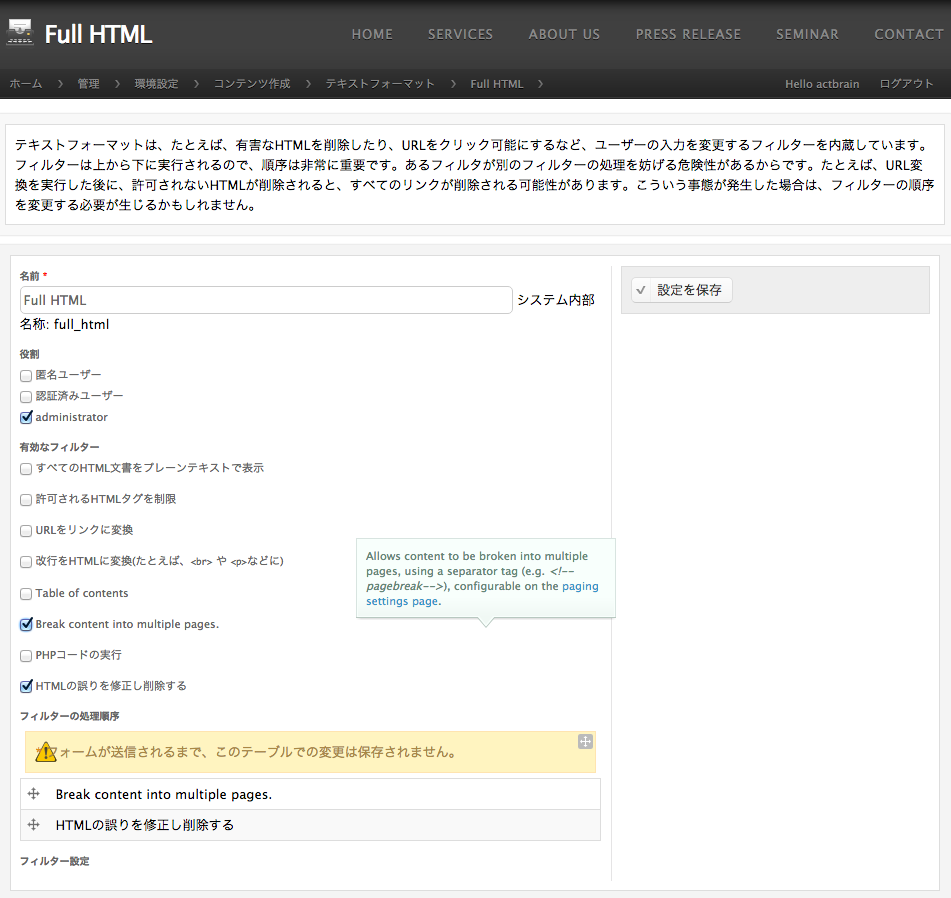The height and width of the screenshot is (898, 951).
Task: Click inside the 名前 text input field
Action: [x=265, y=300]
